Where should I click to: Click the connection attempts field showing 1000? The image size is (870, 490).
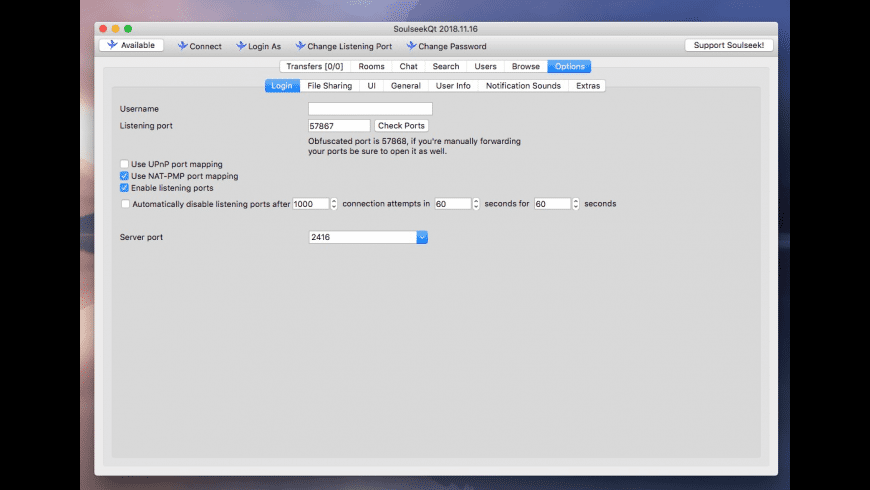click(311, 204)
